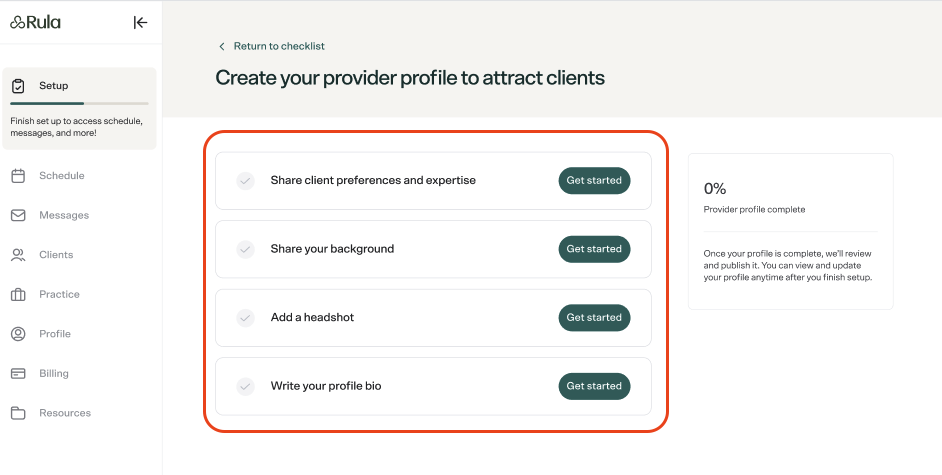Click the back chevron before Return to checklist
Viewport: 942px width, 475px height.
pyautogui.click(x=222, y=46)
